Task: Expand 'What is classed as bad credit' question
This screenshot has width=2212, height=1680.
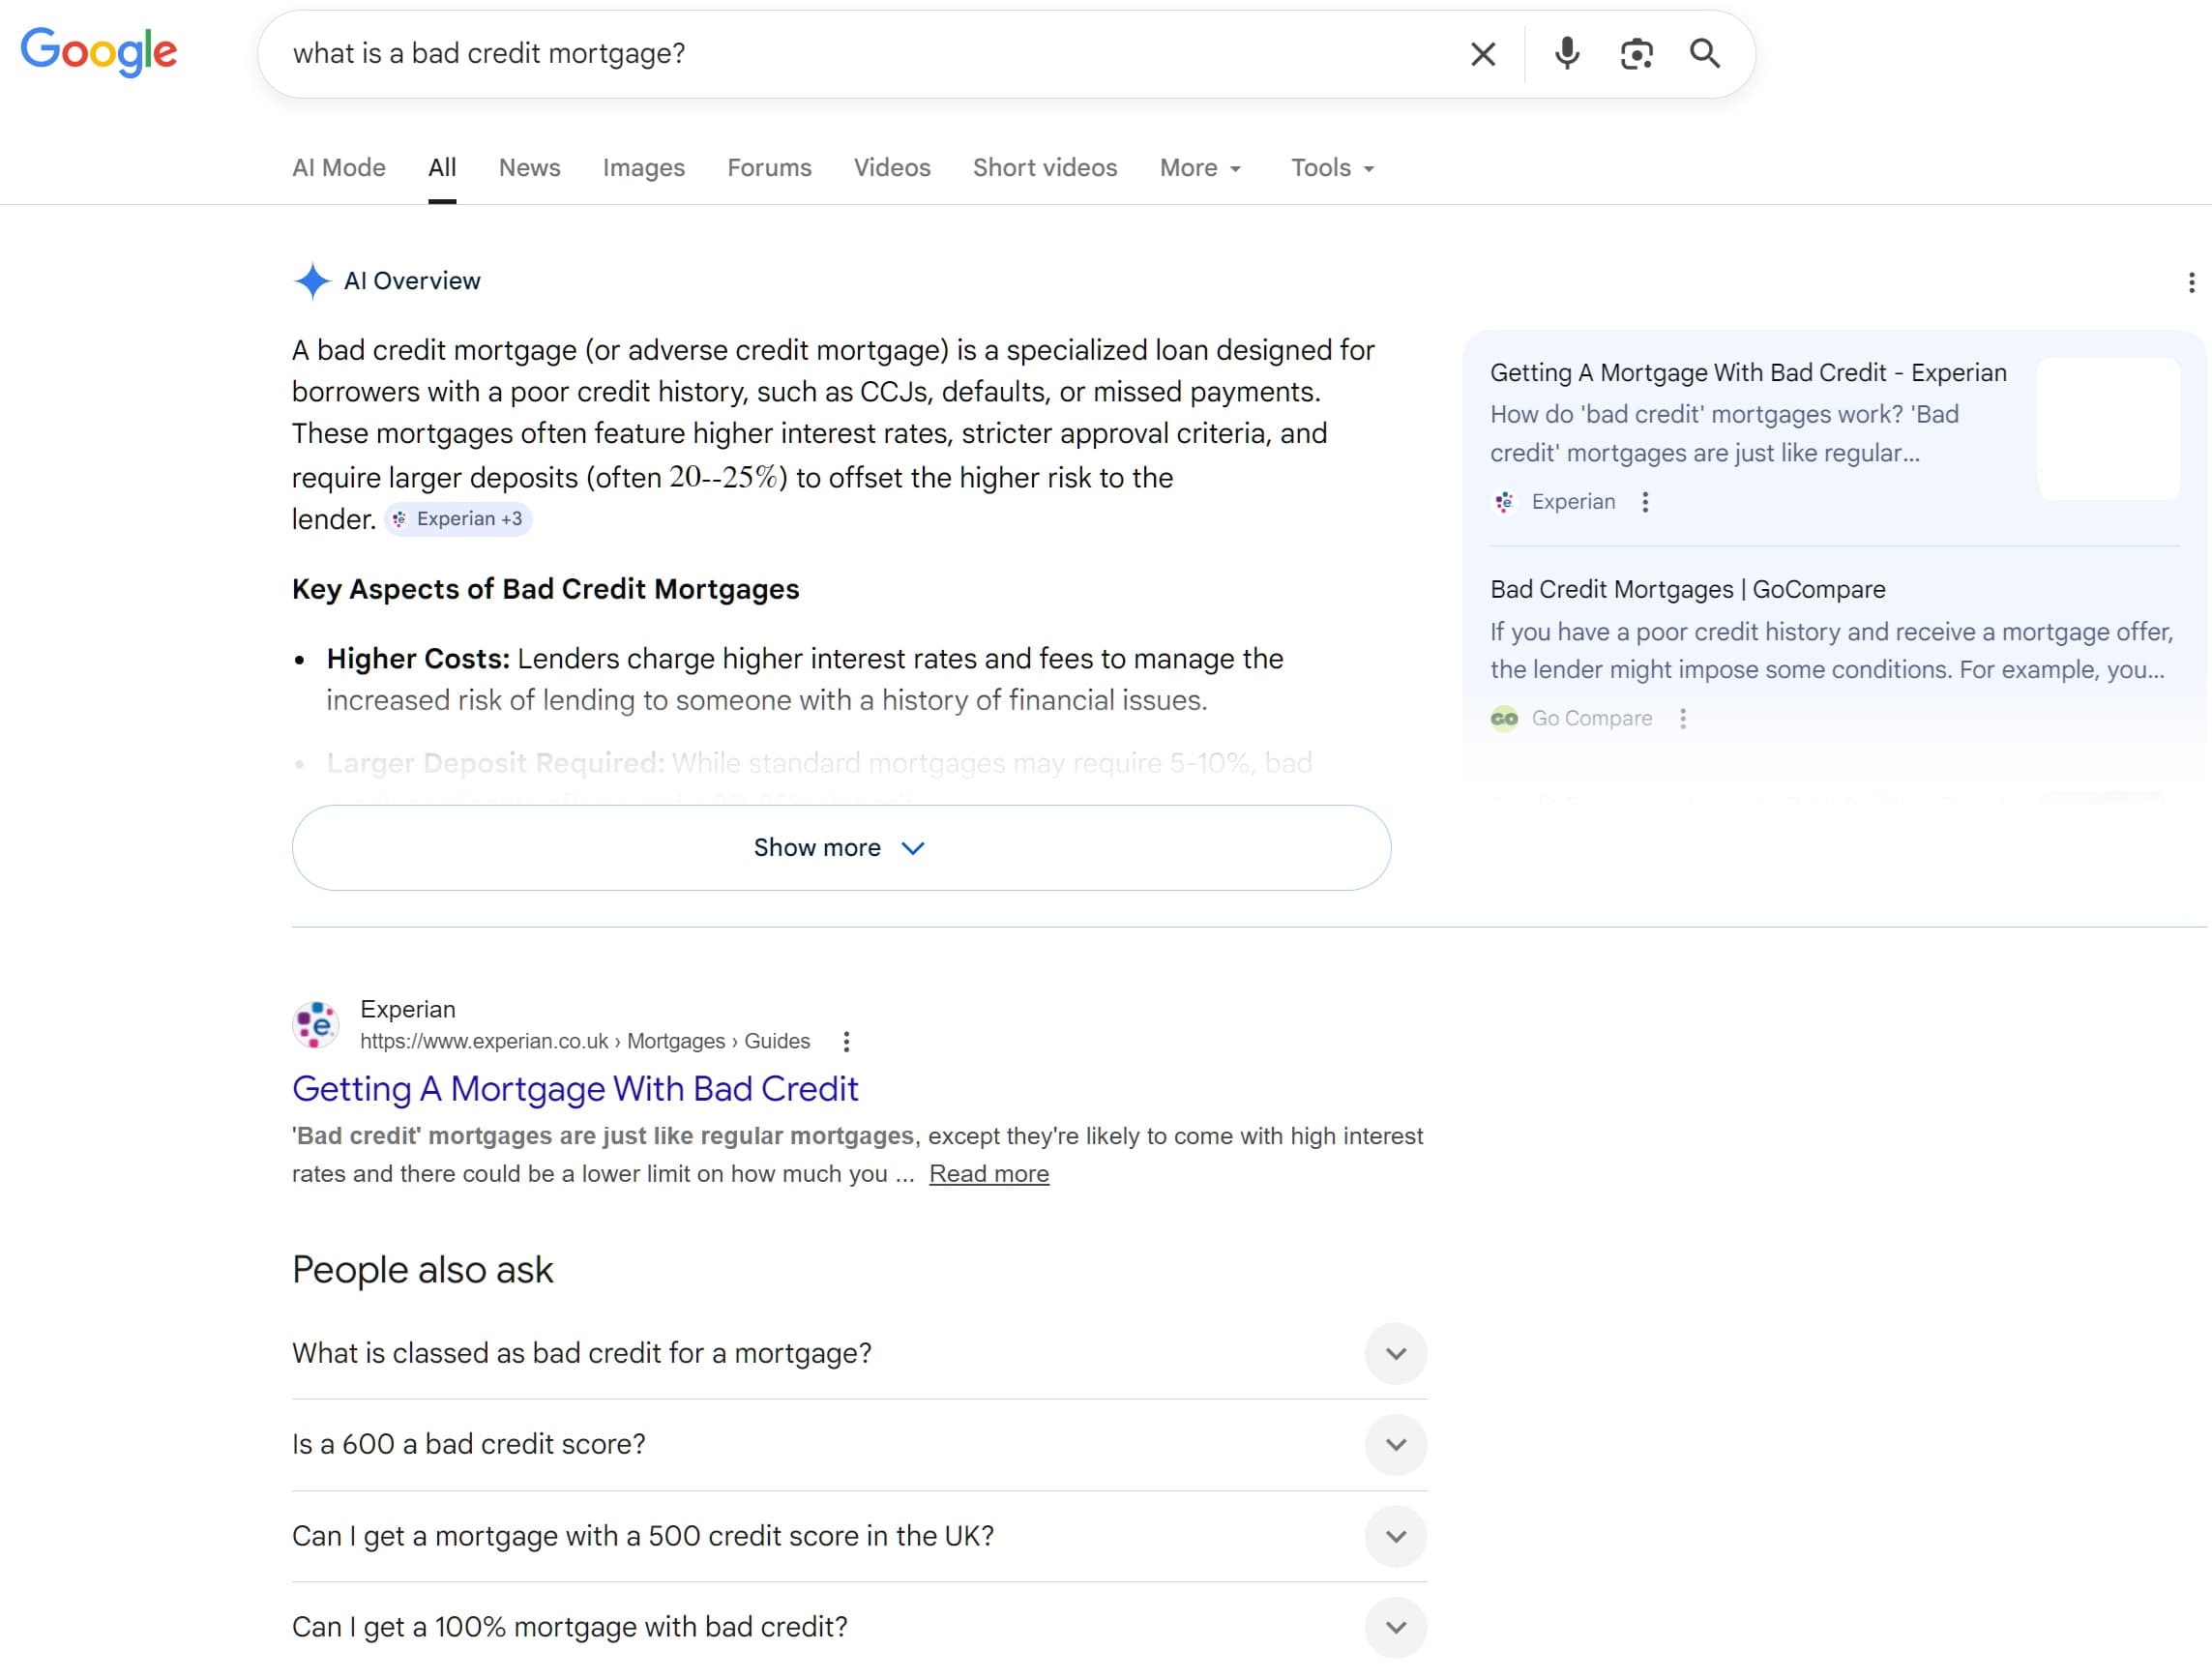Action: click(x=859, y=1354)
